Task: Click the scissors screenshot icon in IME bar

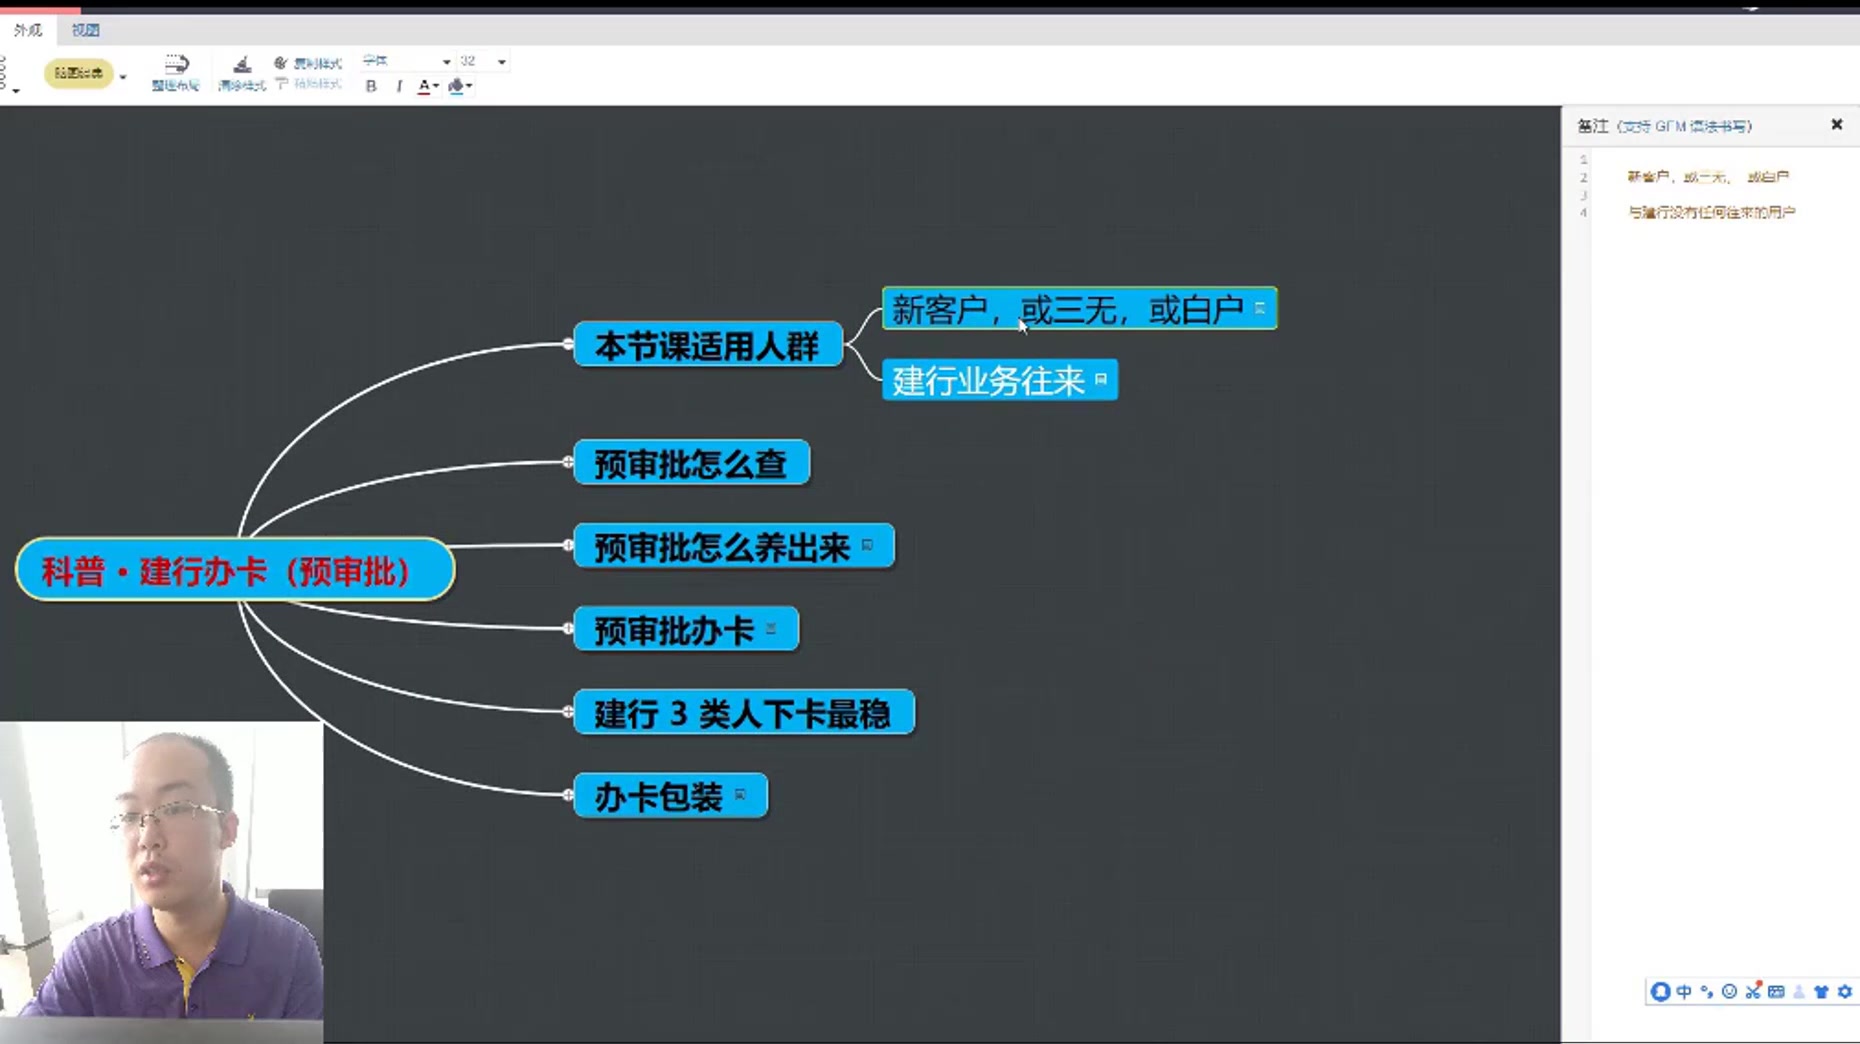Action: 1753,991
